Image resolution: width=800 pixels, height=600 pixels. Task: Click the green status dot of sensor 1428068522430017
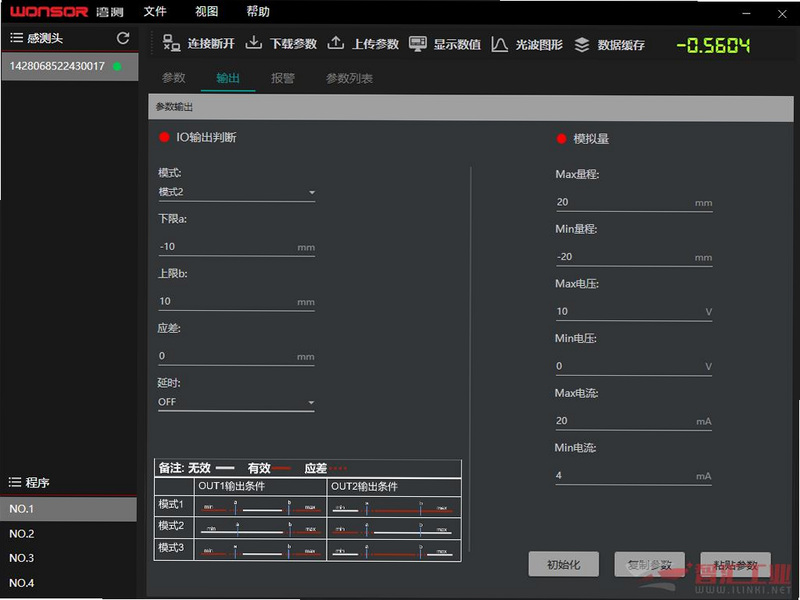point(117,66)
